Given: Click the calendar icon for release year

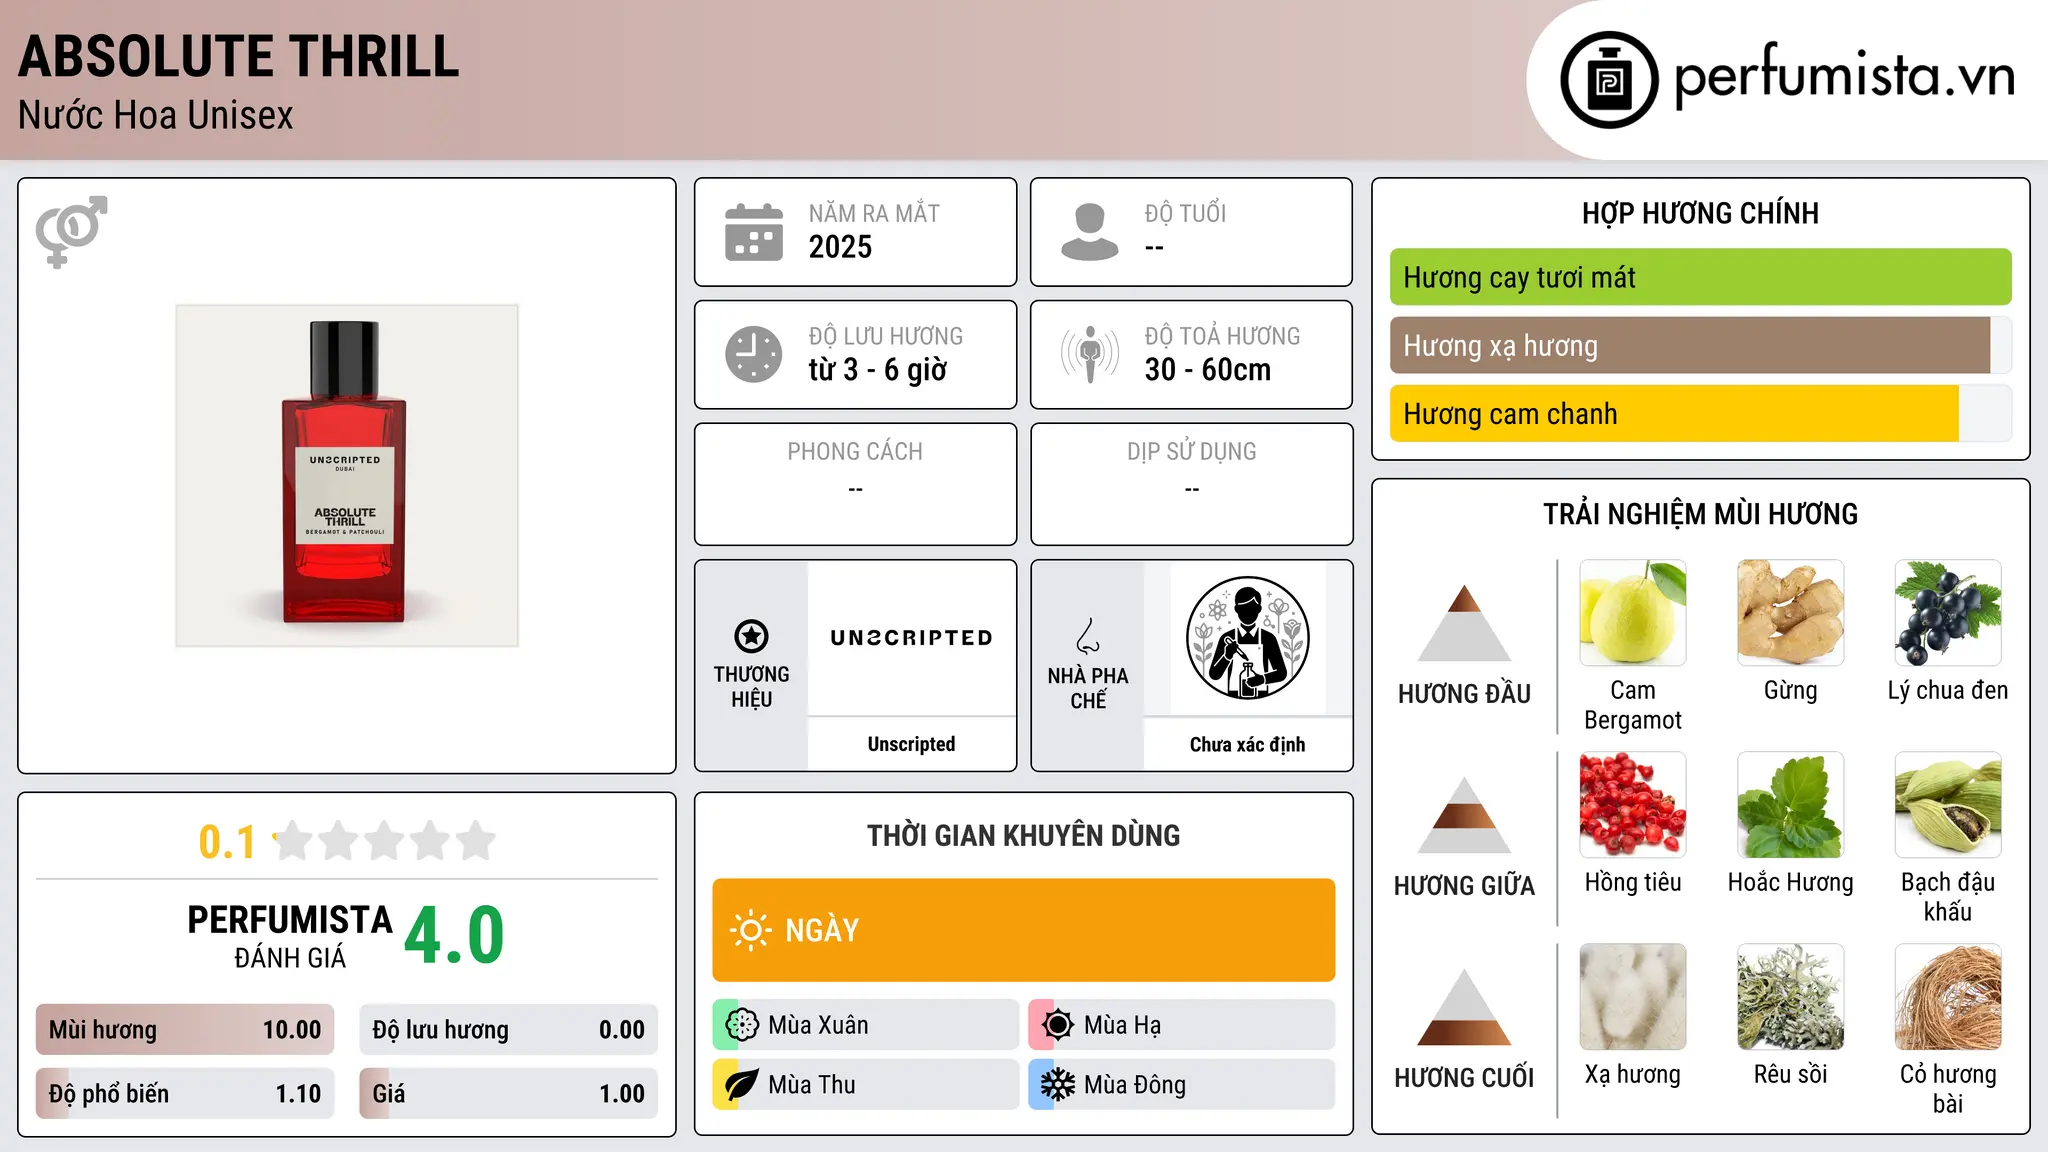Looking at the screenshot, I should [754, 232].
